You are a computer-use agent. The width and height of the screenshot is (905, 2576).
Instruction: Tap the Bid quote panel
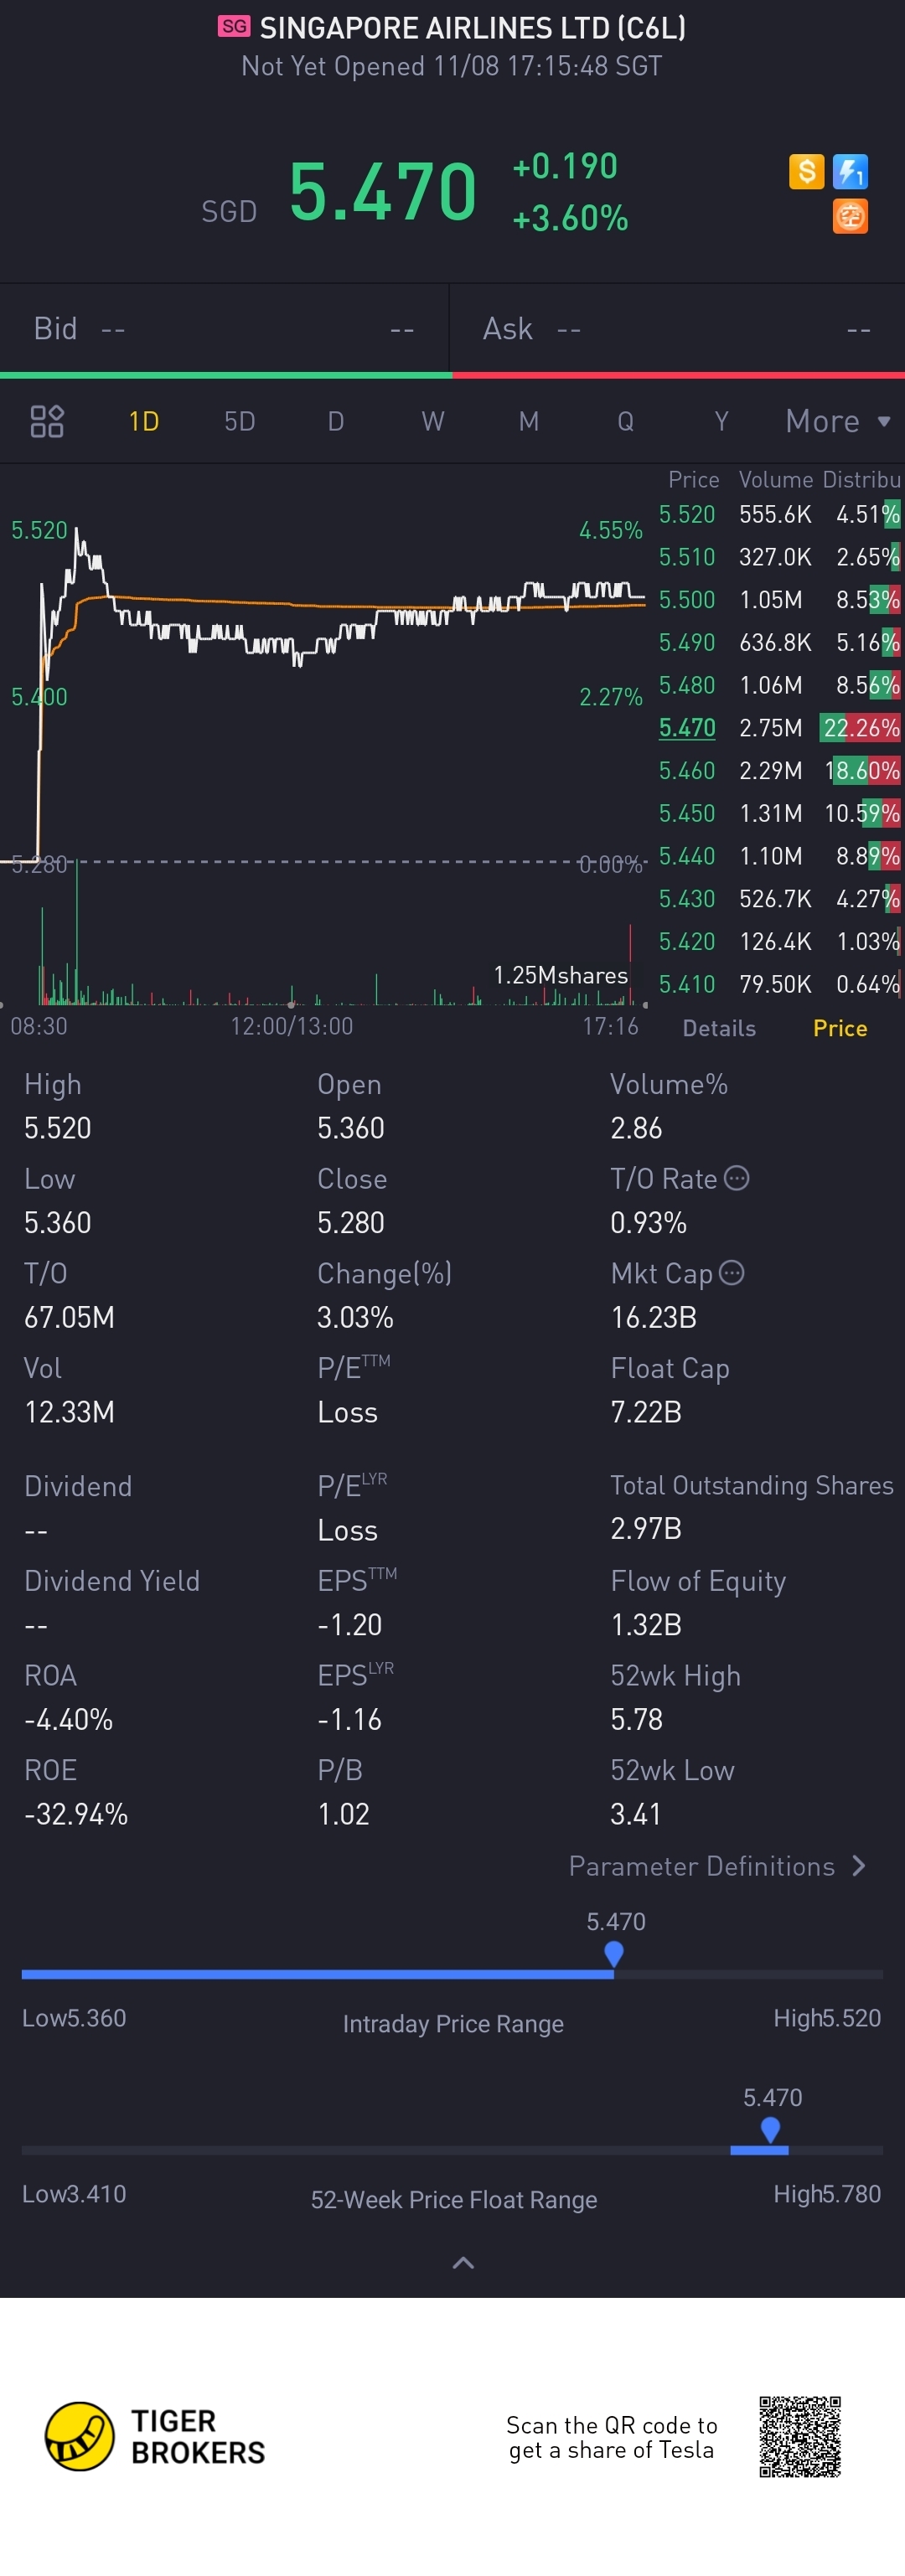[x=225, y=329]
